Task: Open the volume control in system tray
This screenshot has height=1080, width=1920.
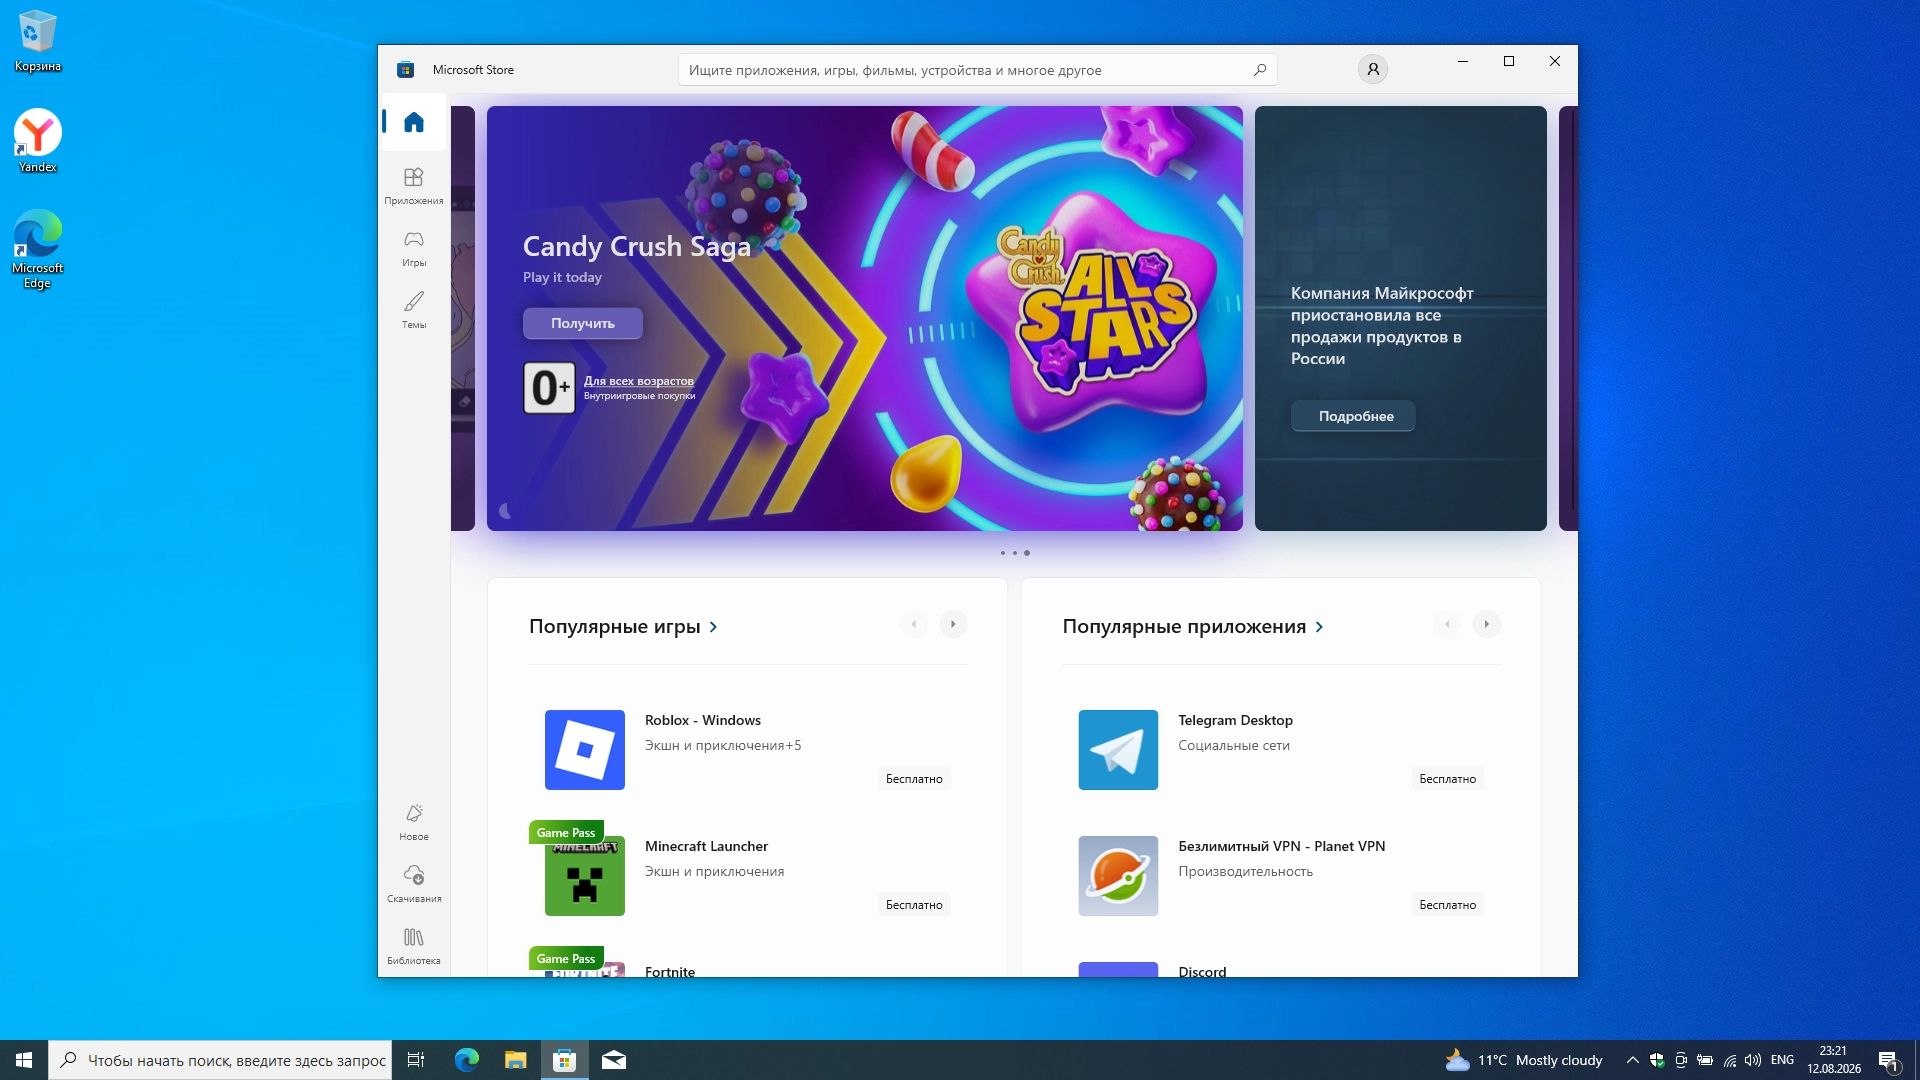Action: pos(1753,1060)
